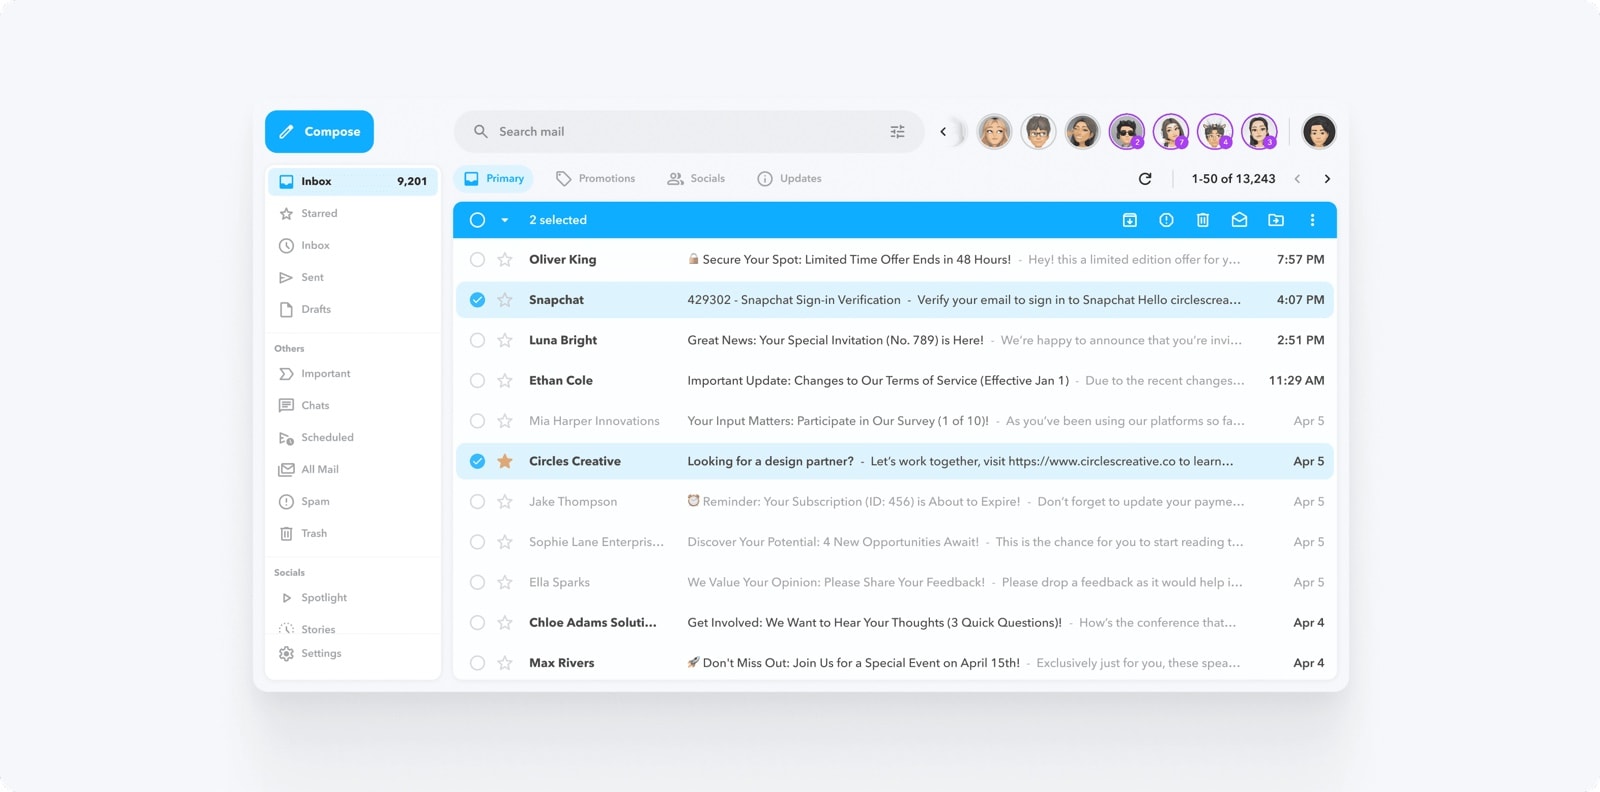Open All Mail in sidebar
The height and width of the screenshot is (792, 1600).
click(x=353, y=469)
